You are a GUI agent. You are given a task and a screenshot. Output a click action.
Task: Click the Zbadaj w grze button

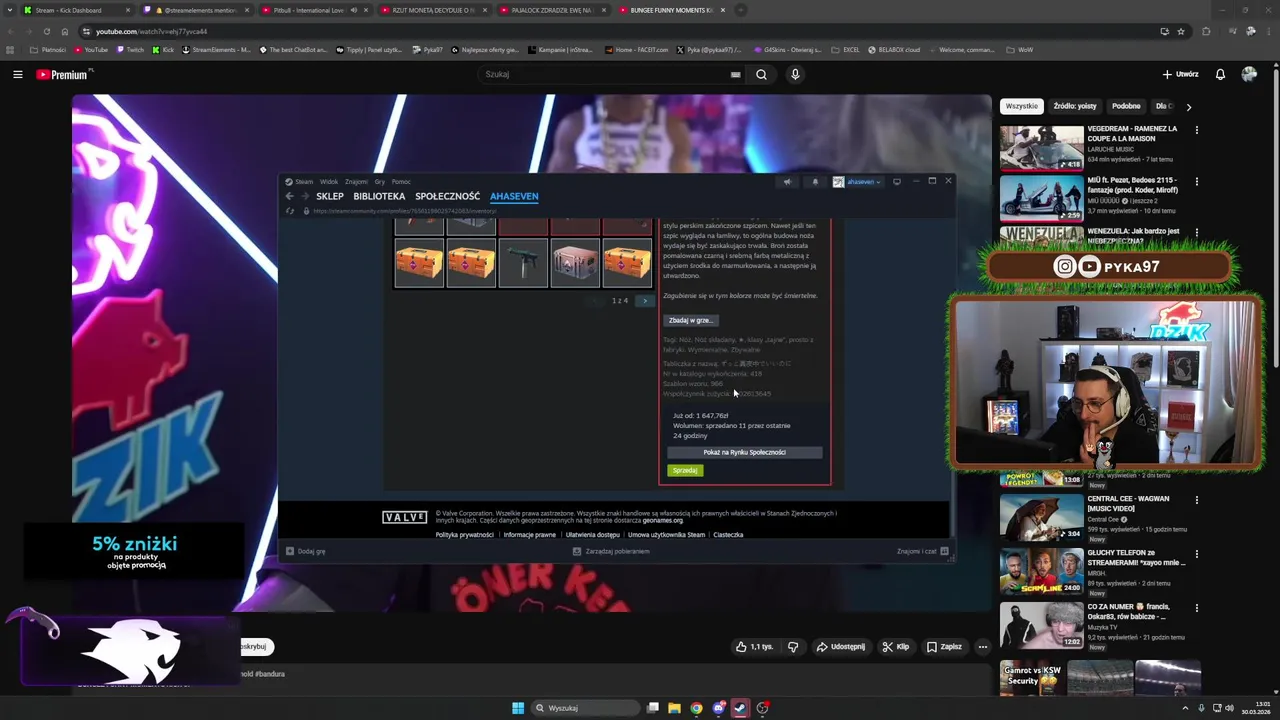691,320
